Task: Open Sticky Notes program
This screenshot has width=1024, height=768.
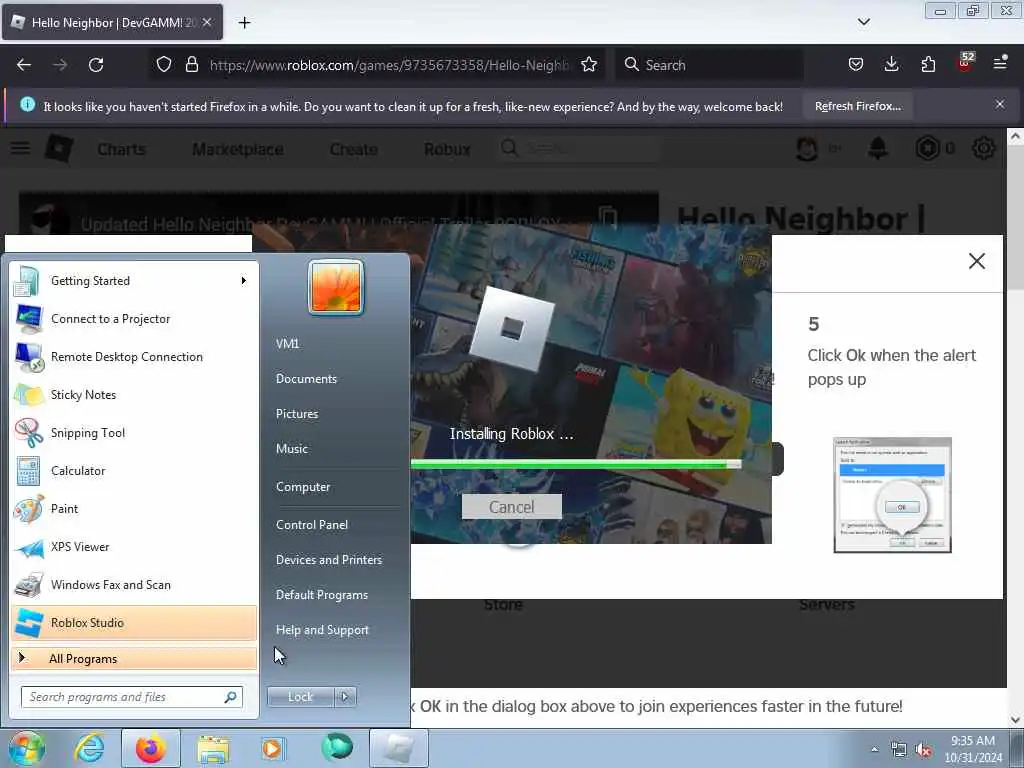Action: pos(134,394)
